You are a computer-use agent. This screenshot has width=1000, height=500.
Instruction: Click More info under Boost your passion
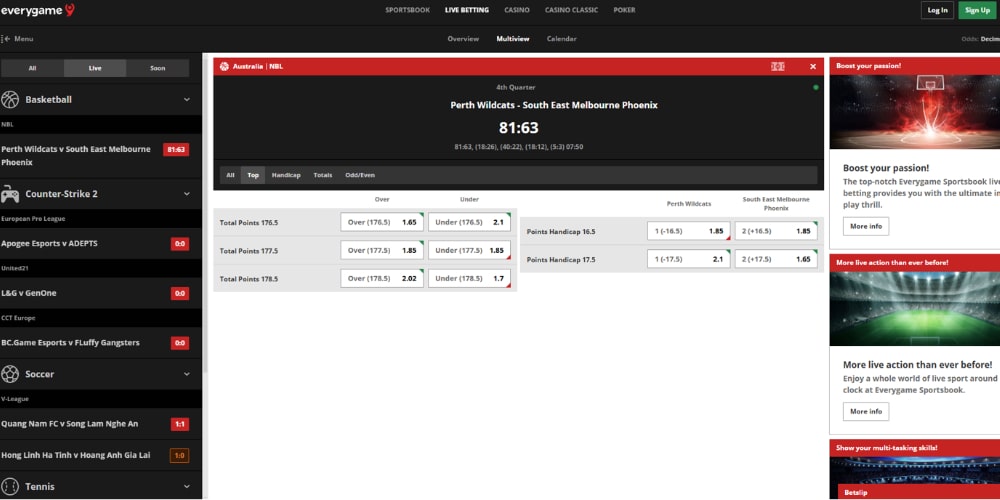click(866, 226)
